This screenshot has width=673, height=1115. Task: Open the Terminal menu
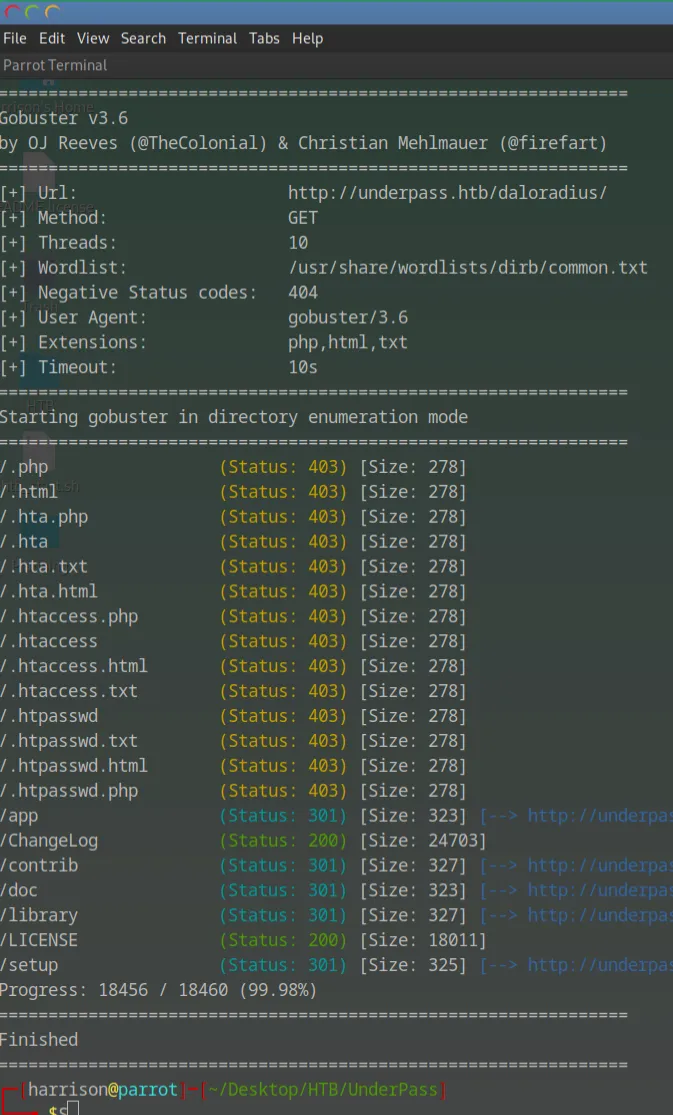pos(207,38)
